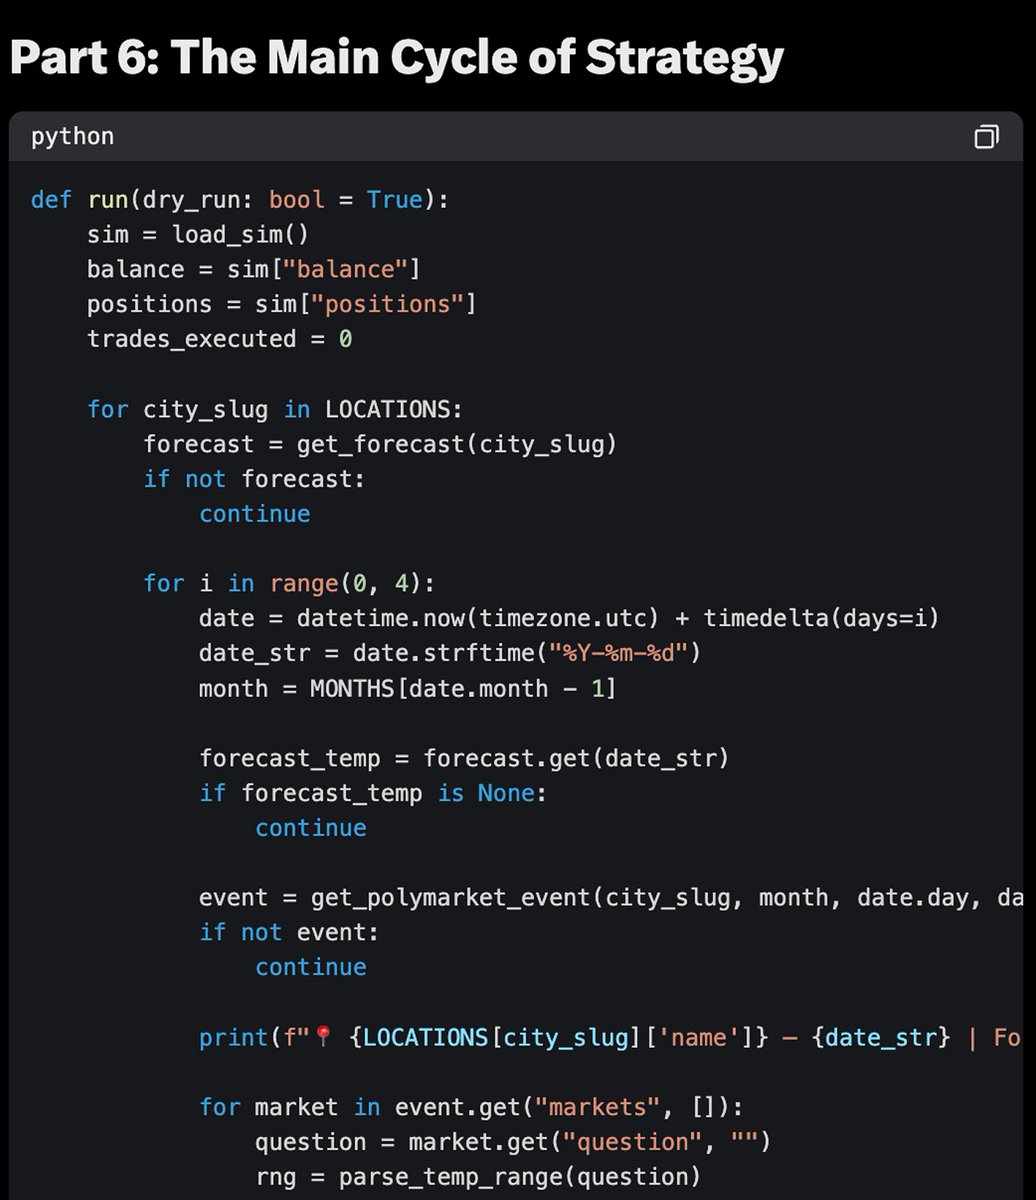Viewport: 1036px width, 1200px height.
Task: Click the 'date = datetime.now(timezone.utc)' line
Action: coord(569,618)
